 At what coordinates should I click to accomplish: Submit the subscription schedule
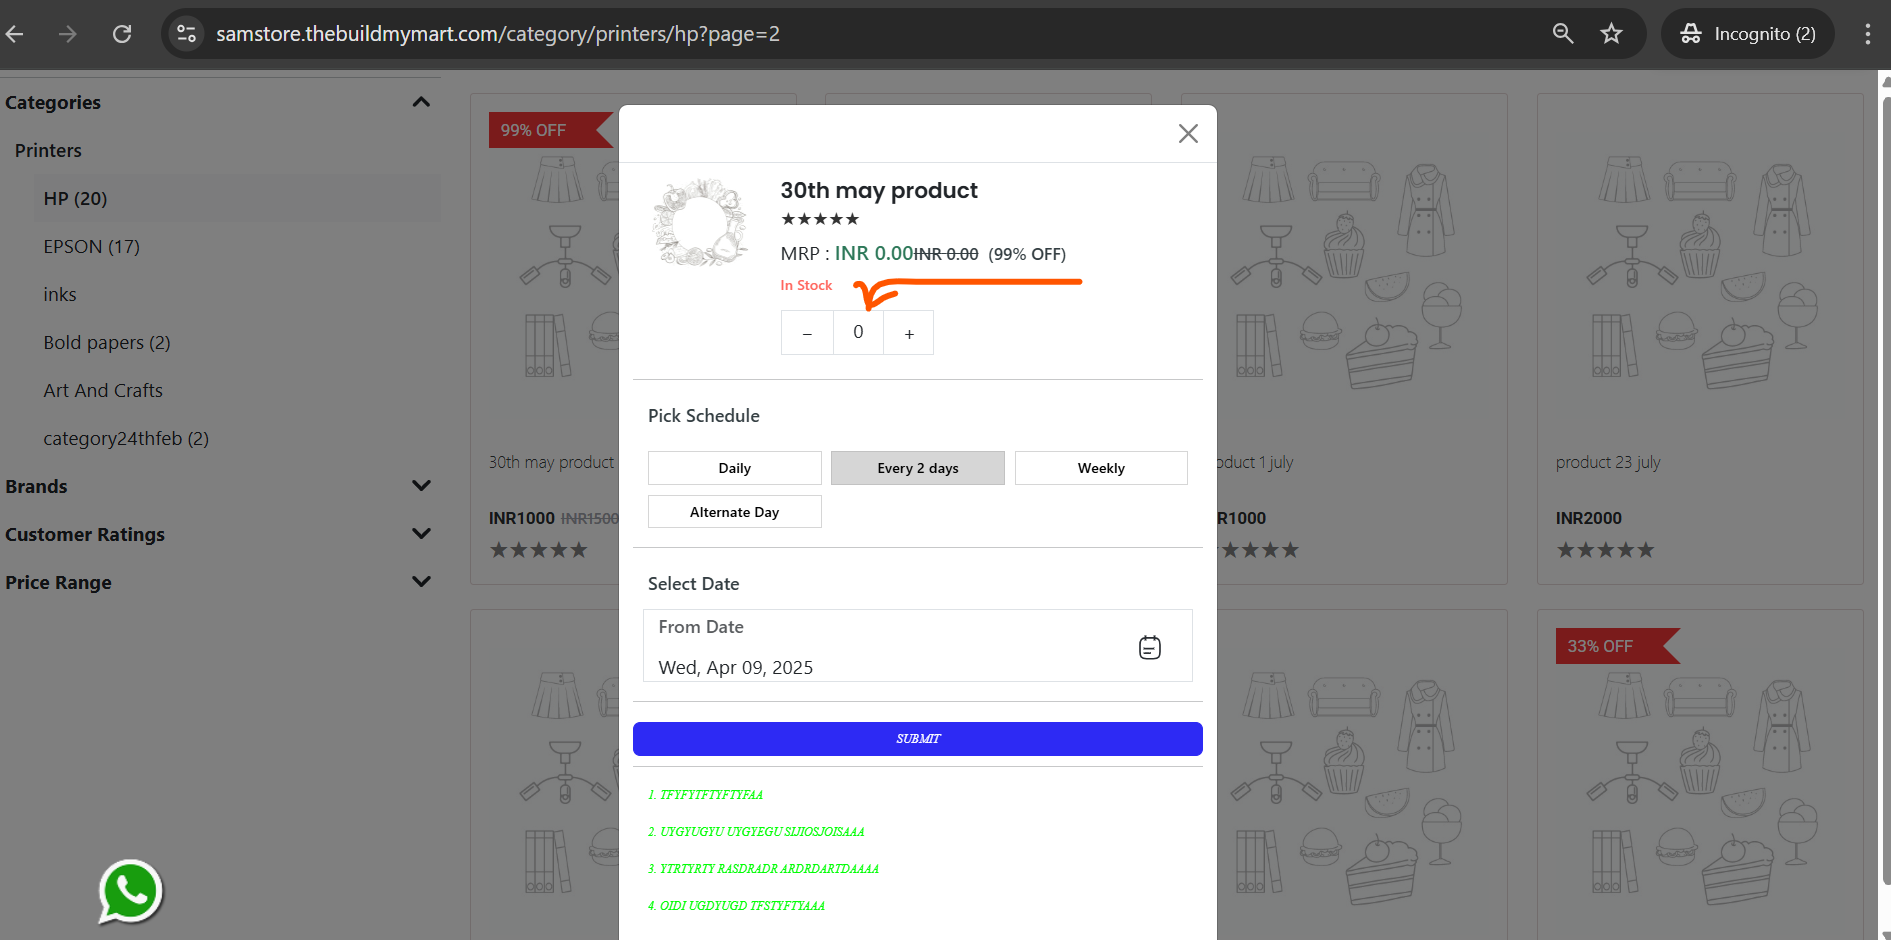point(918,739)
